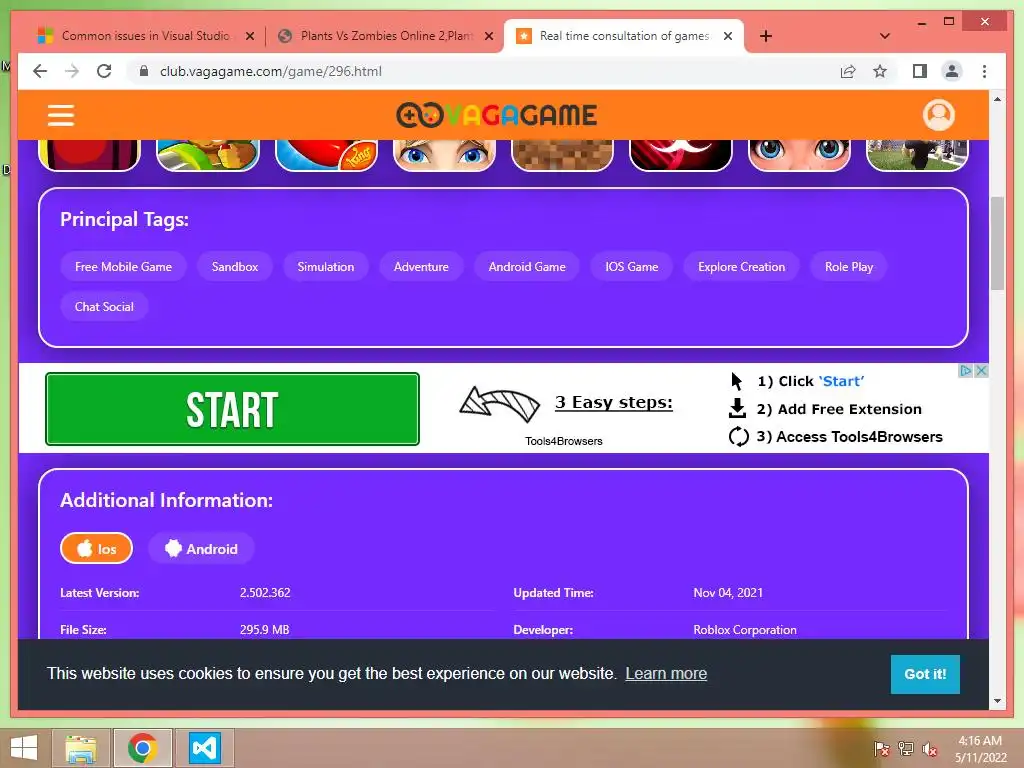Click the file size 295.9 MB value
The image size is (1024, 768).
pyautogui.click(x=264, y=630)
